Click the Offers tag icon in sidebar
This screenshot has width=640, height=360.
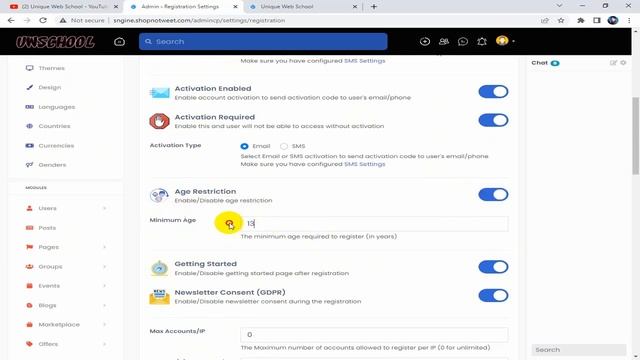[x=29, y=344]
